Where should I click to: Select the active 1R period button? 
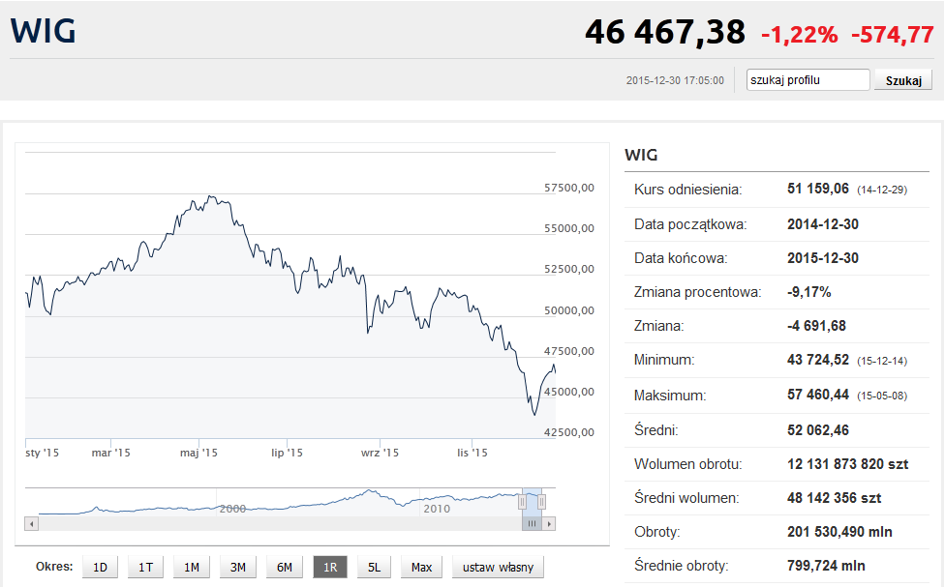click(x=330, y=567)
